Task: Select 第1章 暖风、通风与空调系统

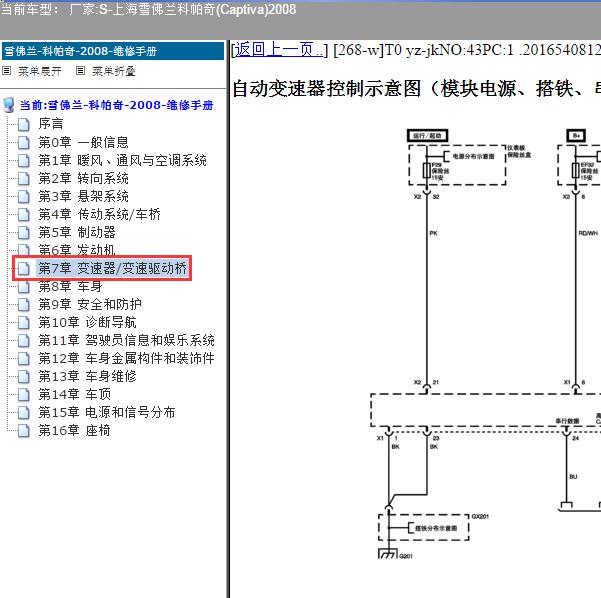Action: tap(122, 160)
